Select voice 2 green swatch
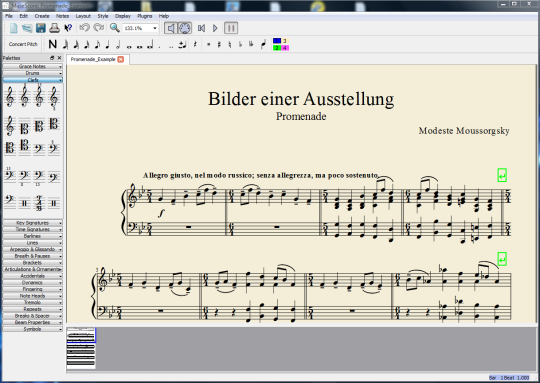The height and width of the screenshot is (383, 540). (277, 48)
